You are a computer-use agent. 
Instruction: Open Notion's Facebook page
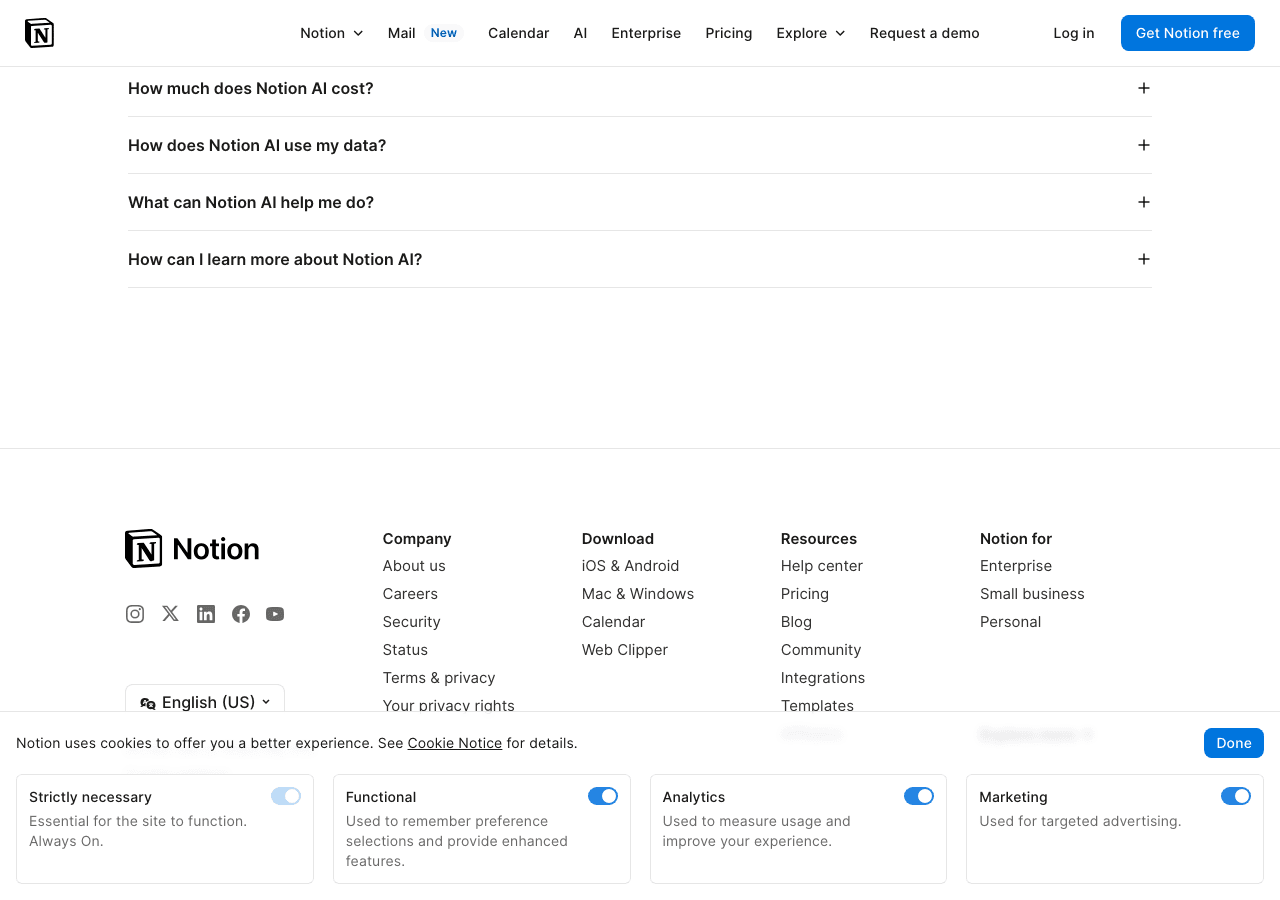click(x=240, y=613)
